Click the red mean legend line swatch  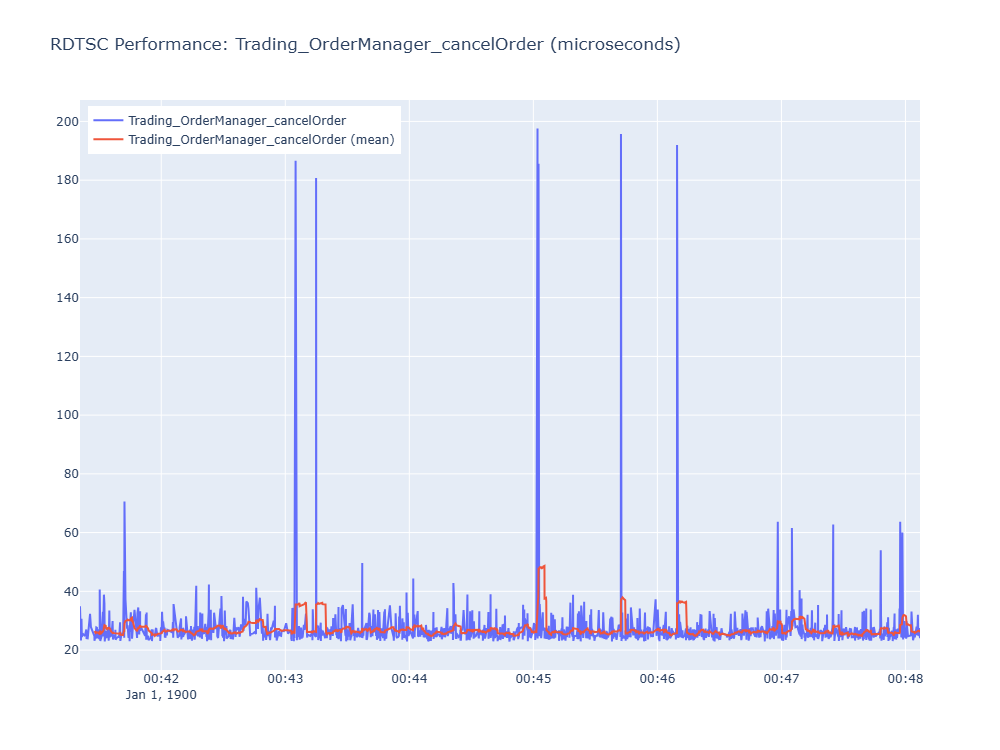click(x=108, y=140)
